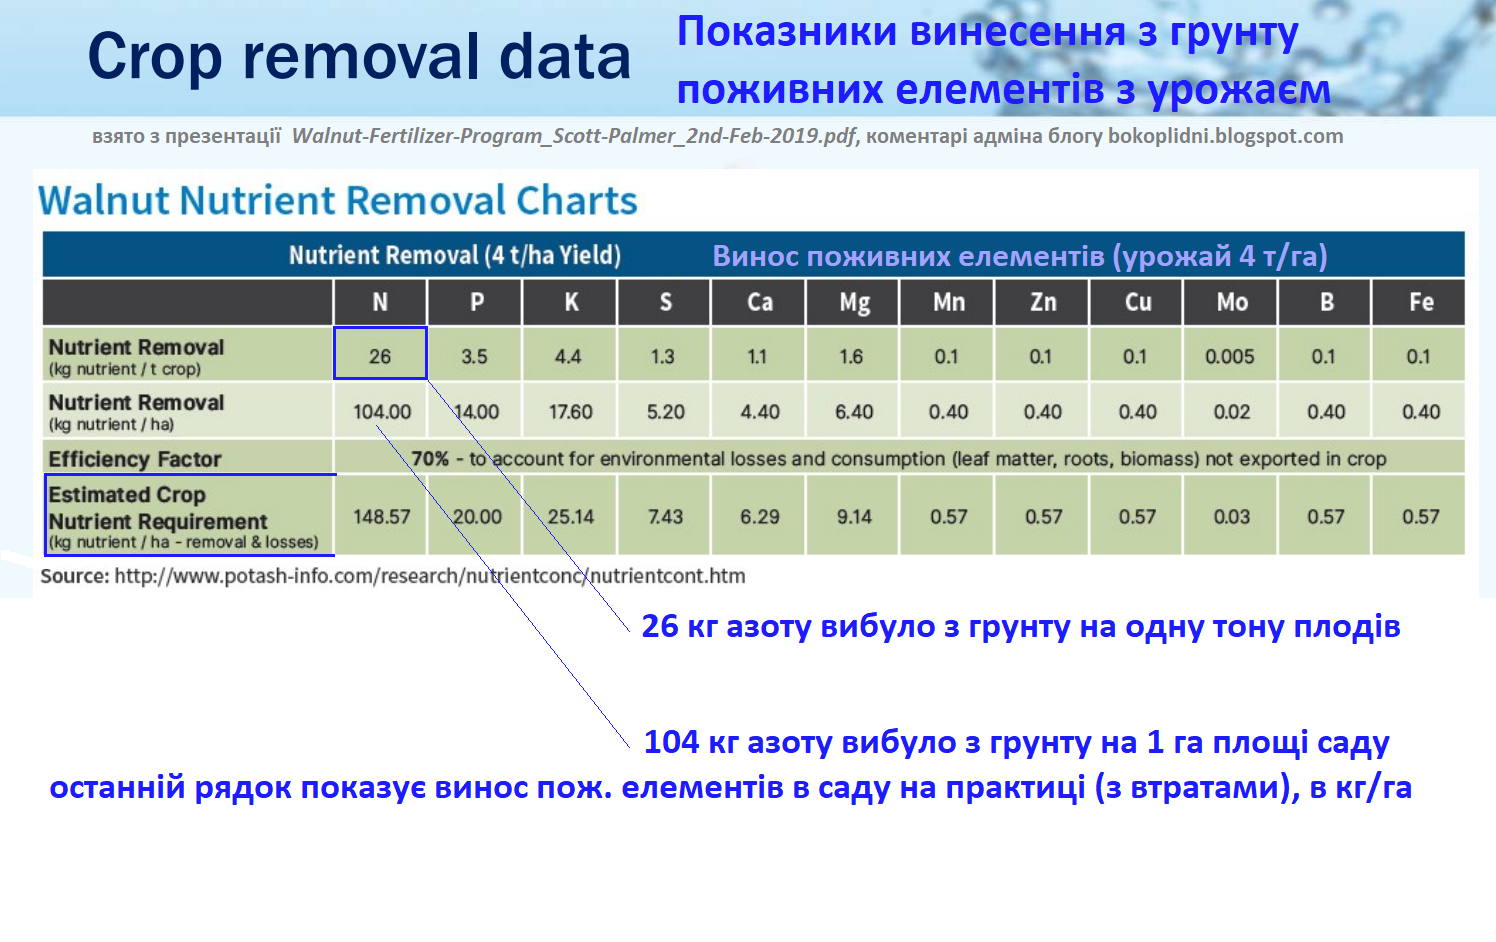
Task: Click the potassium value 4.4 cell
Action: (570, 356)
